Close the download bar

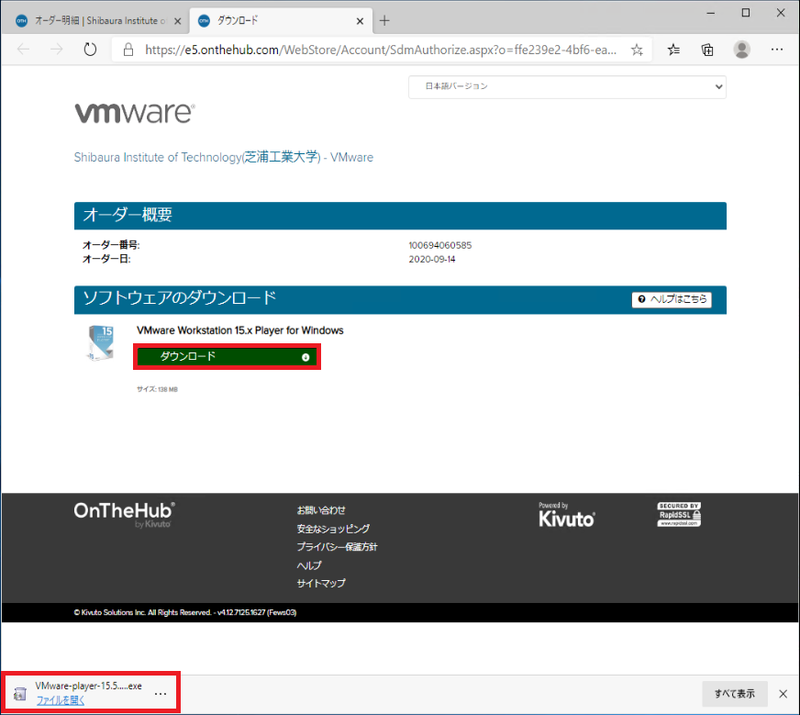tap(783, 694)
